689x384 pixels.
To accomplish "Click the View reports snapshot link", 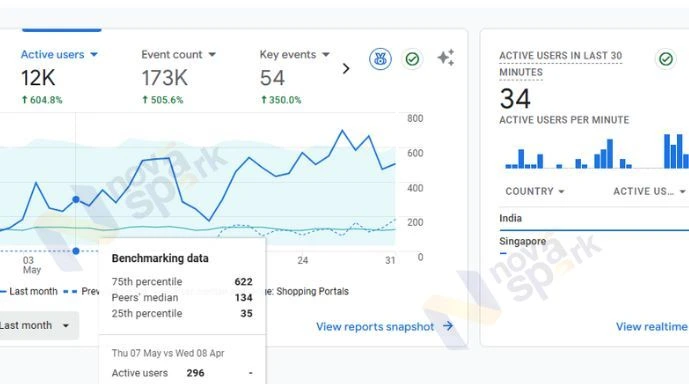I will coord(375,327).
